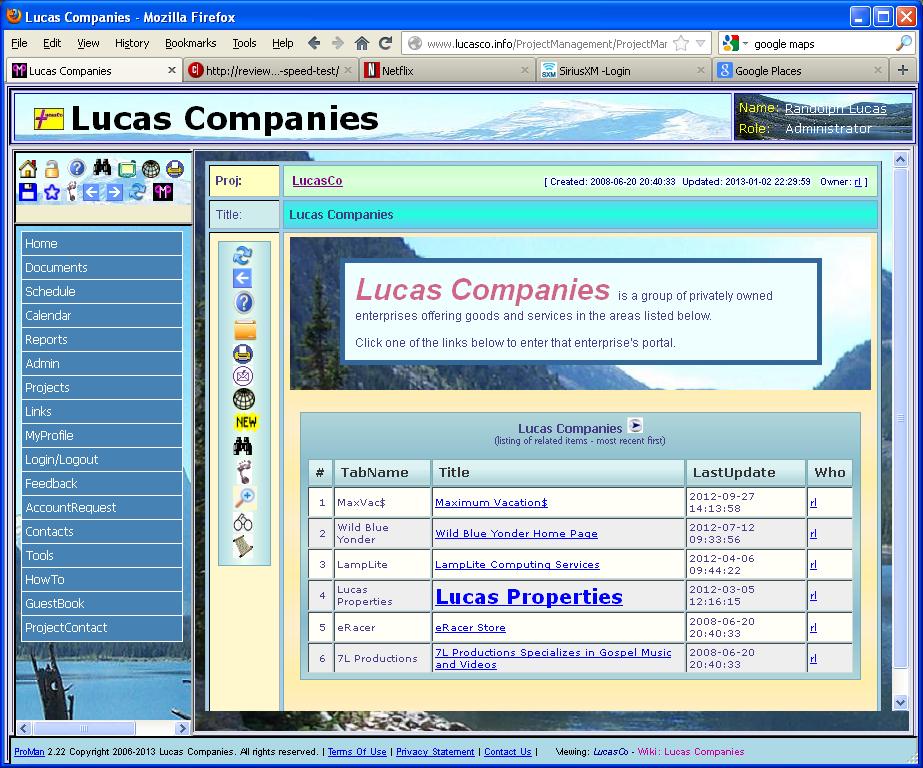Click the magnifying glass zoom icon
The image size is (923, 768).
(x=244, y=498)
